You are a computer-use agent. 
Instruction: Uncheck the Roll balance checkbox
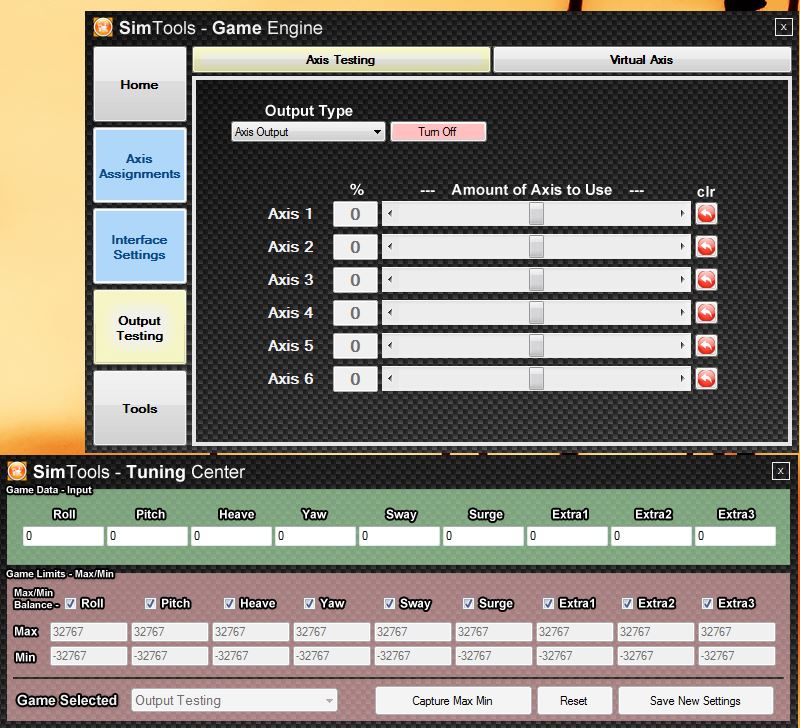point(70,603)
